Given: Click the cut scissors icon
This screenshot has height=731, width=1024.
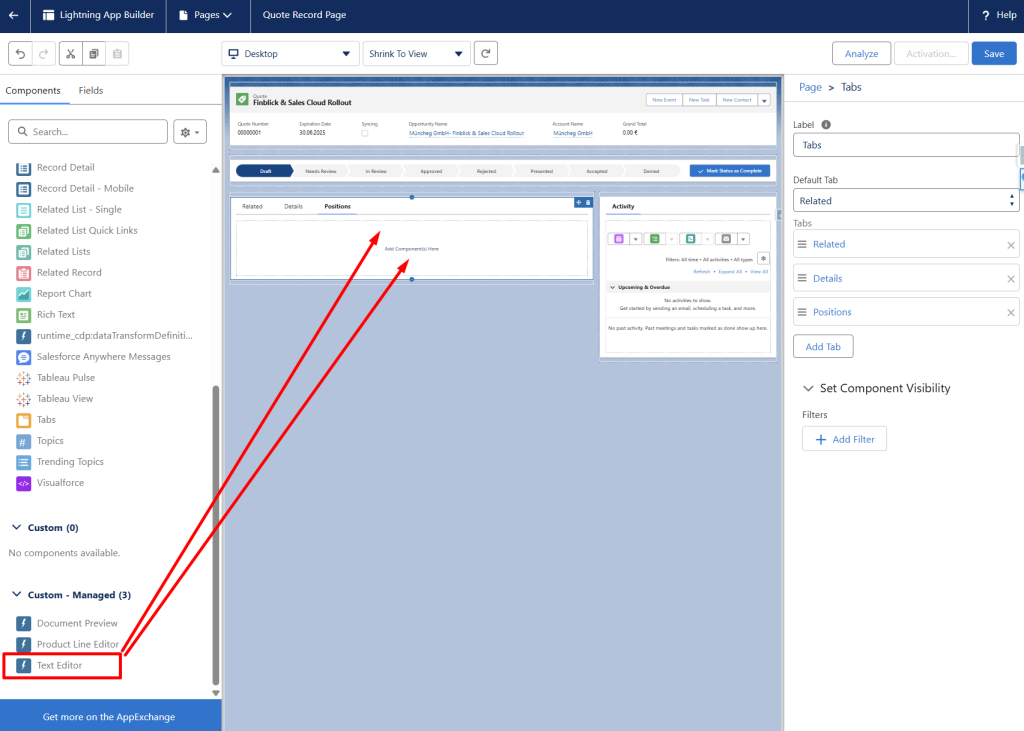Looking at the screenshot, I should (71, 54).
